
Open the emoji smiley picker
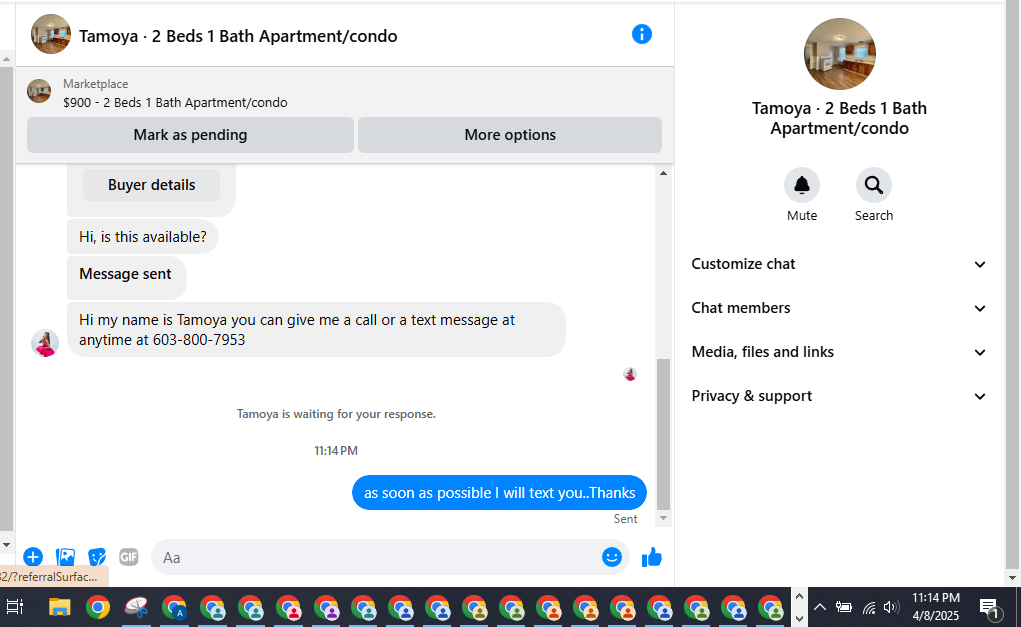pos(611,557)
